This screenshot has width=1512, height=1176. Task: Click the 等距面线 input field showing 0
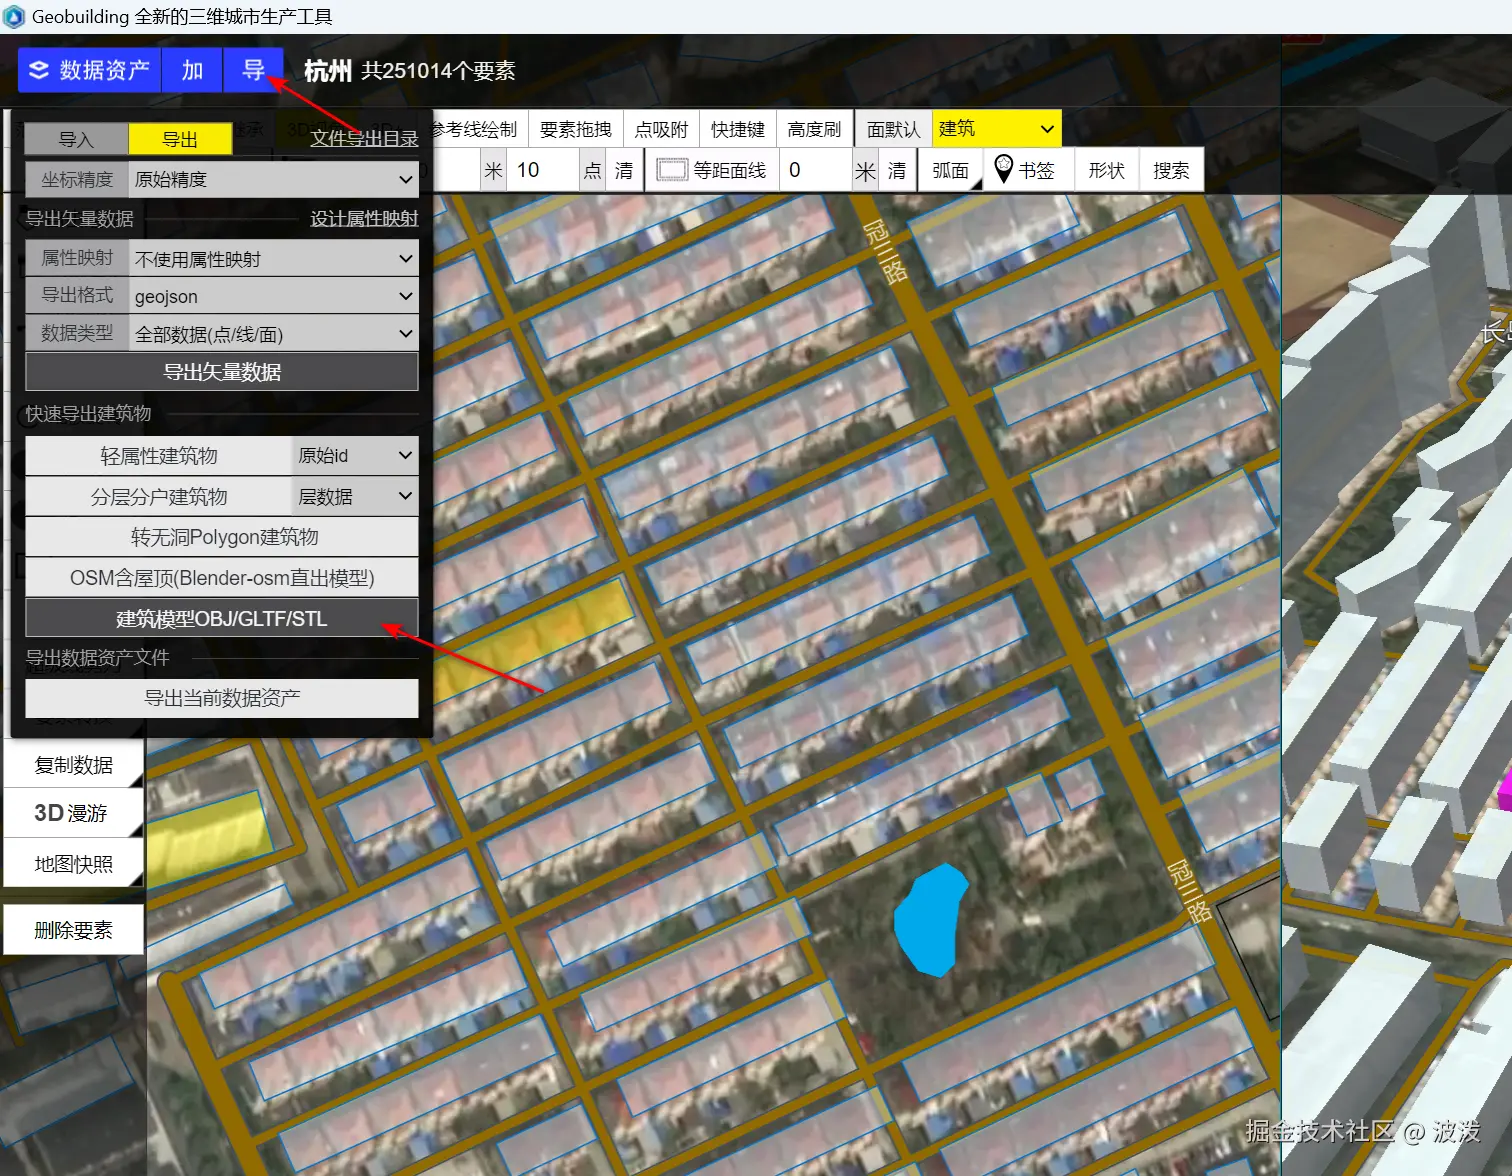[x=817, y=170]
